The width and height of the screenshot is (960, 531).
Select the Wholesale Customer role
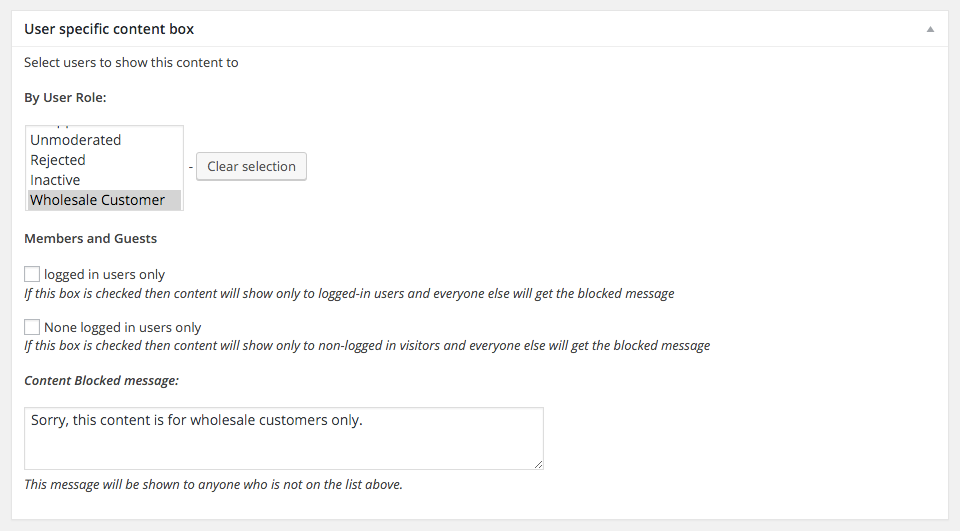point(97,200)
